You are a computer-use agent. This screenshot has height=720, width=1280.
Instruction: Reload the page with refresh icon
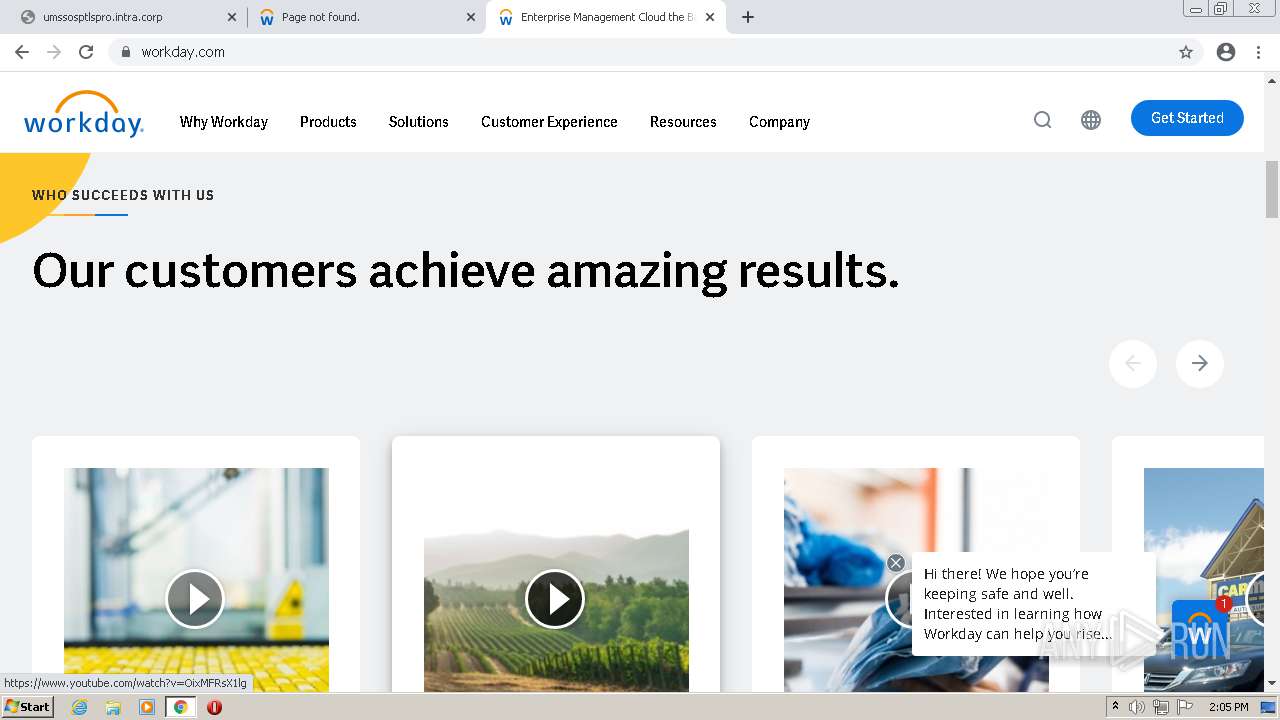click(86, 52)
